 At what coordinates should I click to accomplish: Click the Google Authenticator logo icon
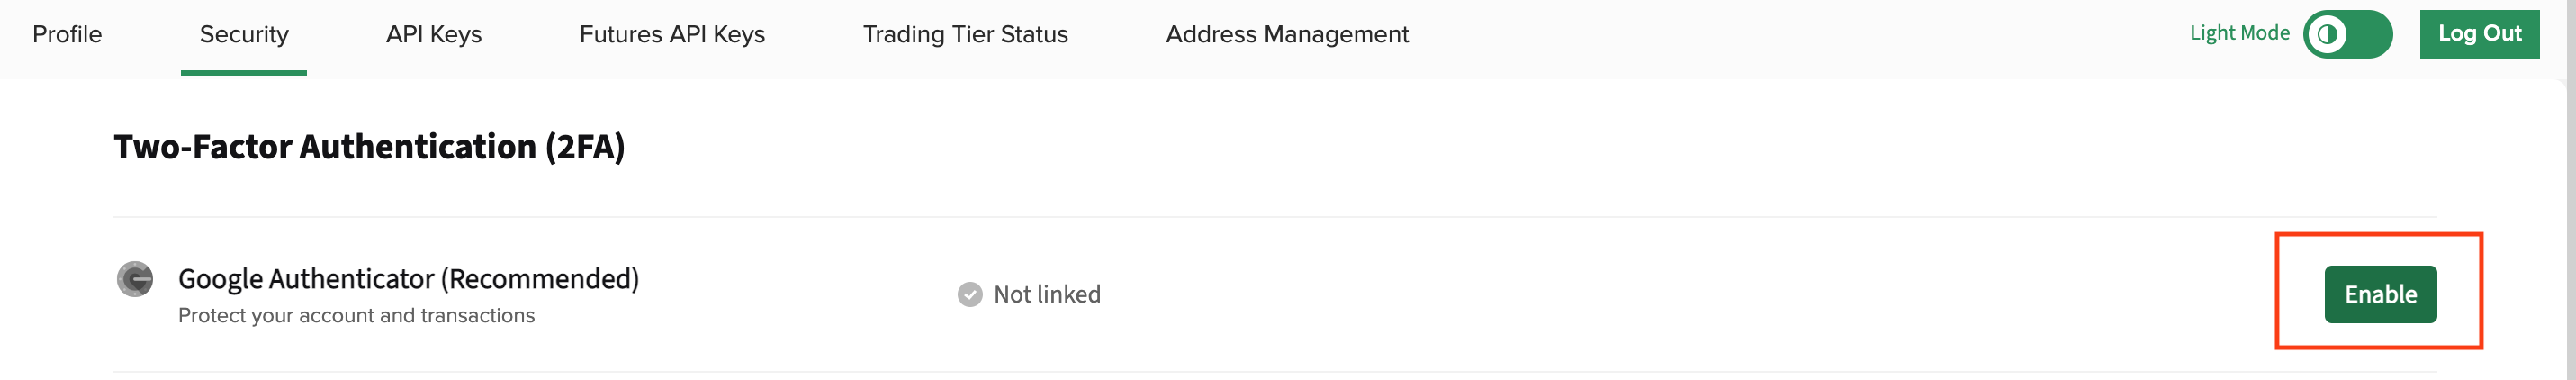(x=135, y=279)
